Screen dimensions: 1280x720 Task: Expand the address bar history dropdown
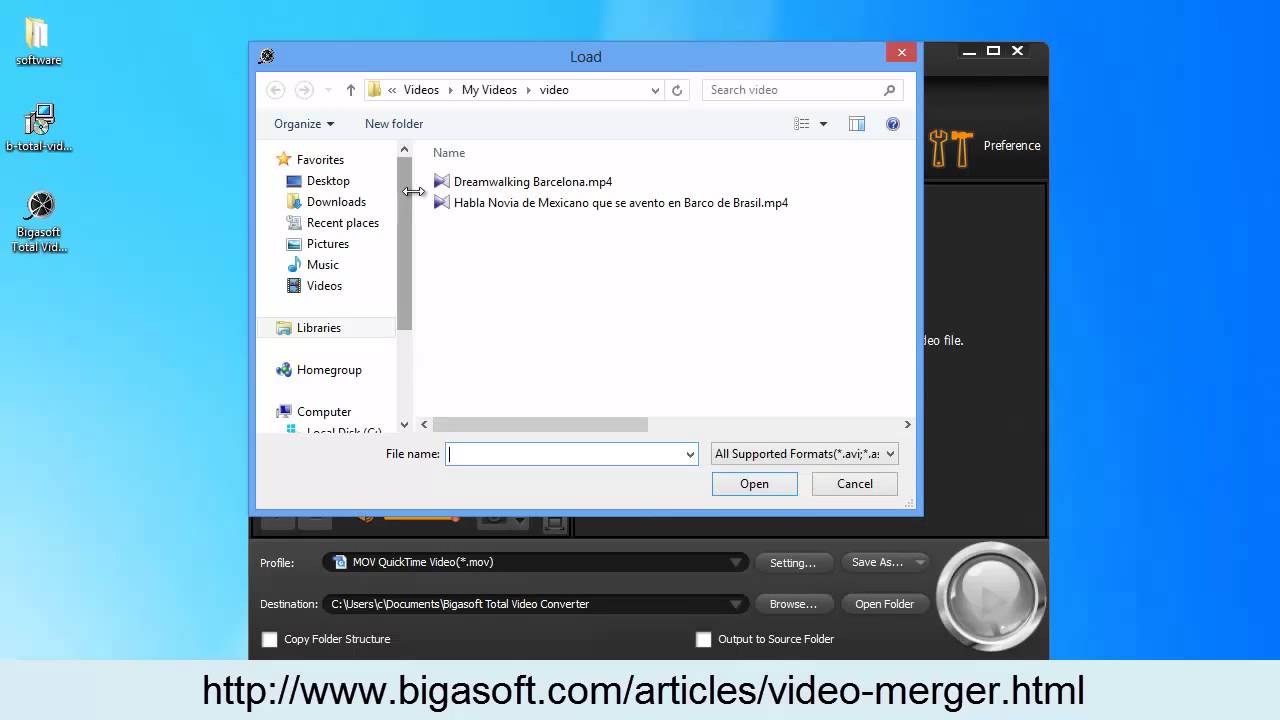[655, 90]
